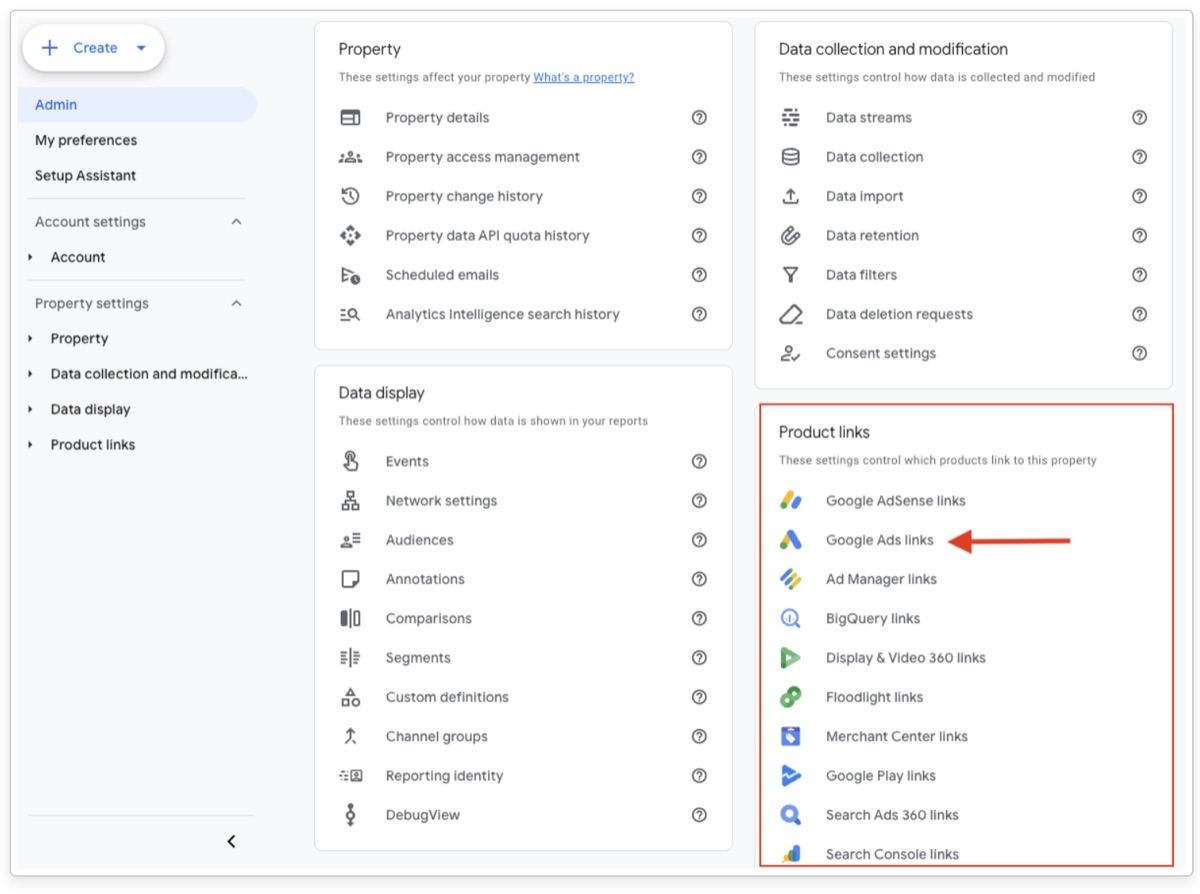Open Channel groups settings
This screenshot has height=894, width=1200.
click(x=437, y=736)
